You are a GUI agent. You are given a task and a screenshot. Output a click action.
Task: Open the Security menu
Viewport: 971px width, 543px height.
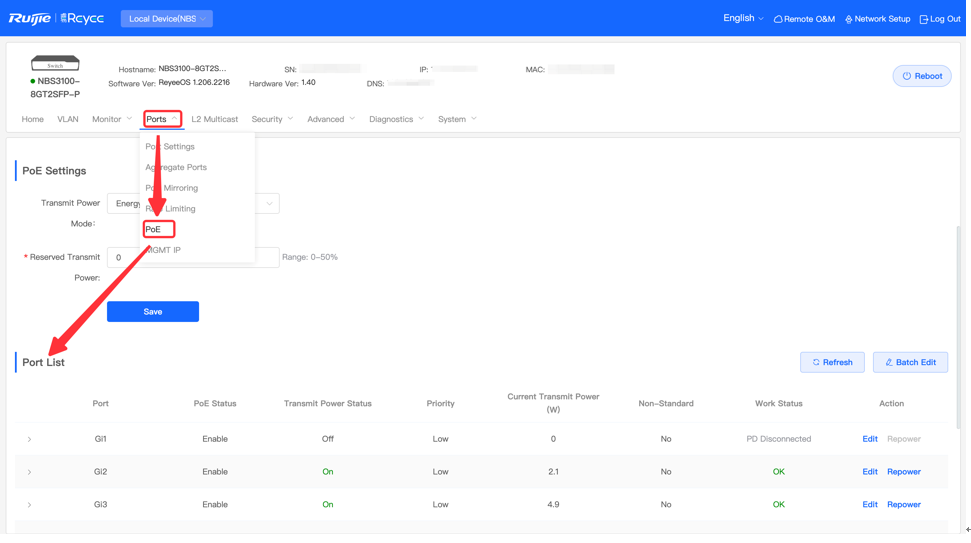272,120
